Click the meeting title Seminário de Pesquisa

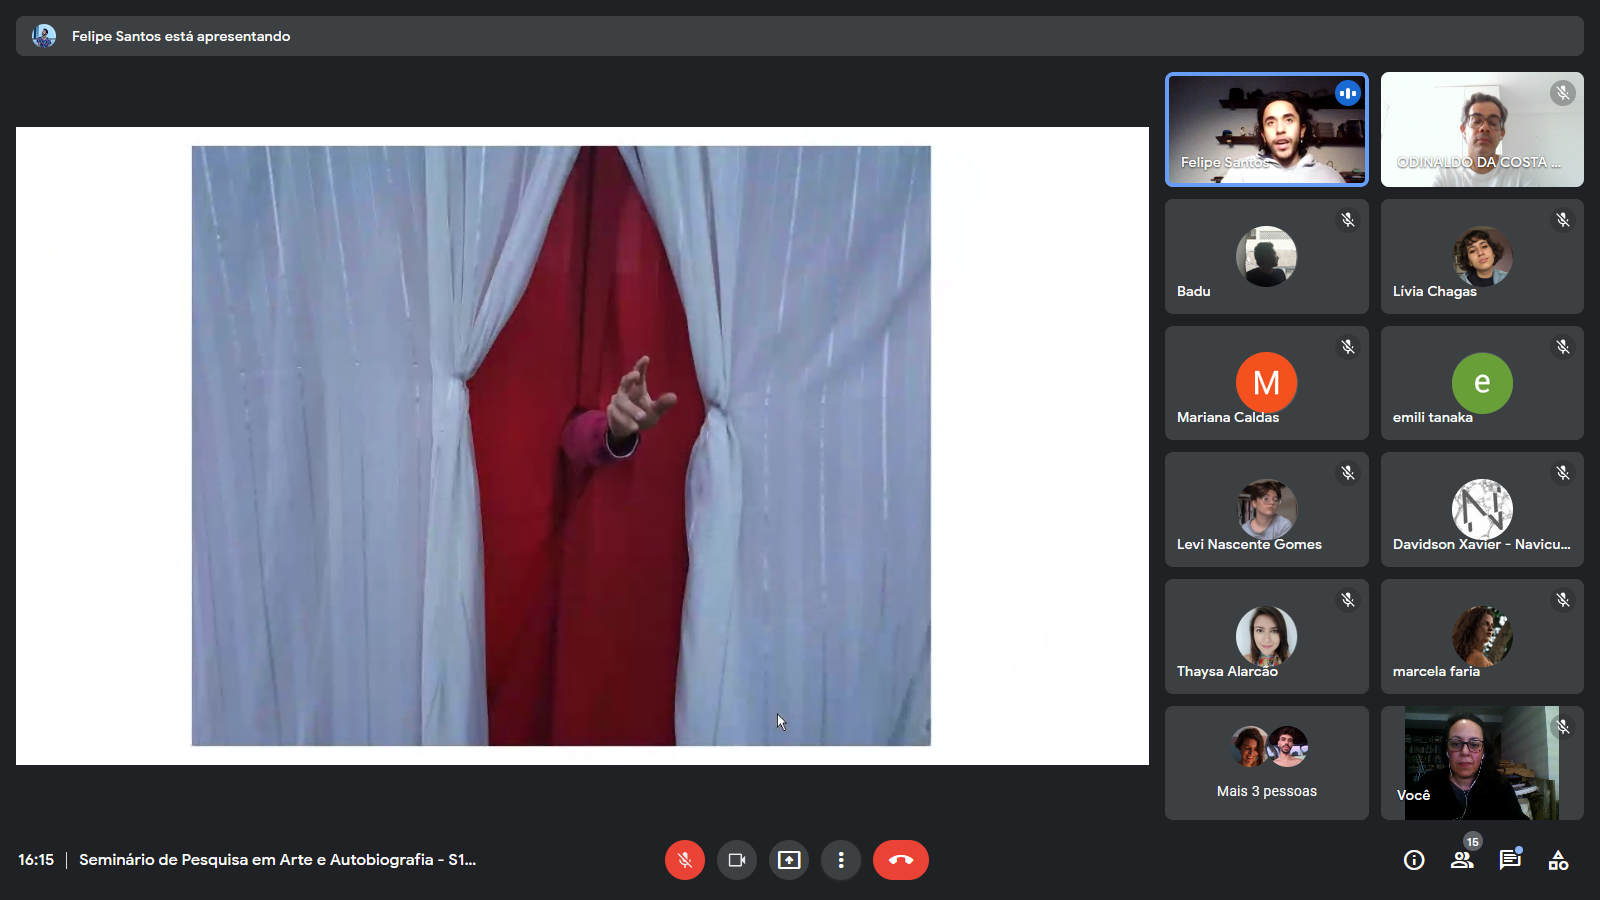(x=277, y=860)
